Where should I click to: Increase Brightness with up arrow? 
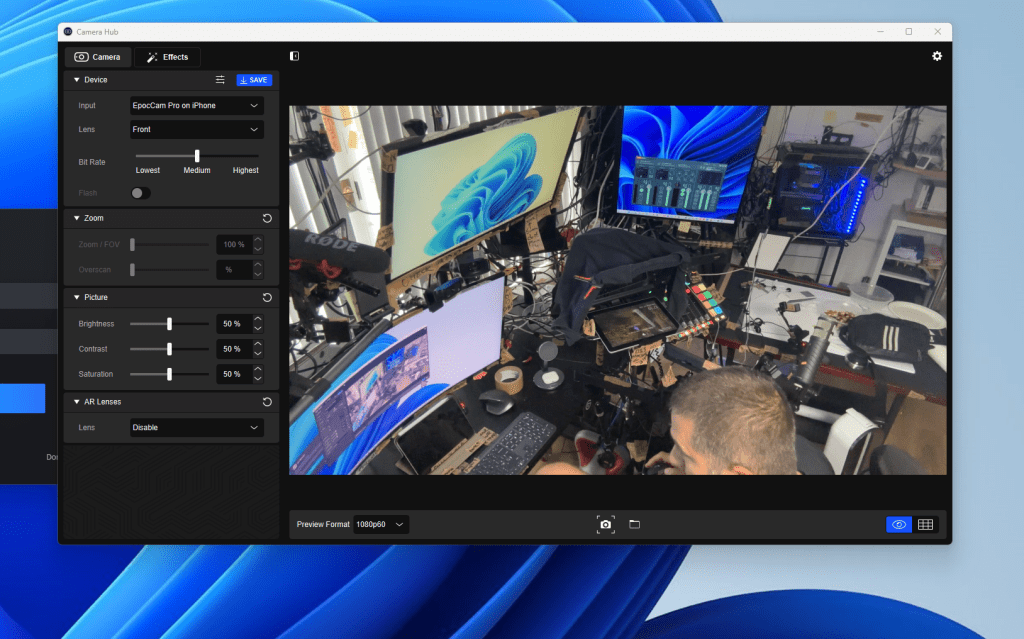pos(258,319)
